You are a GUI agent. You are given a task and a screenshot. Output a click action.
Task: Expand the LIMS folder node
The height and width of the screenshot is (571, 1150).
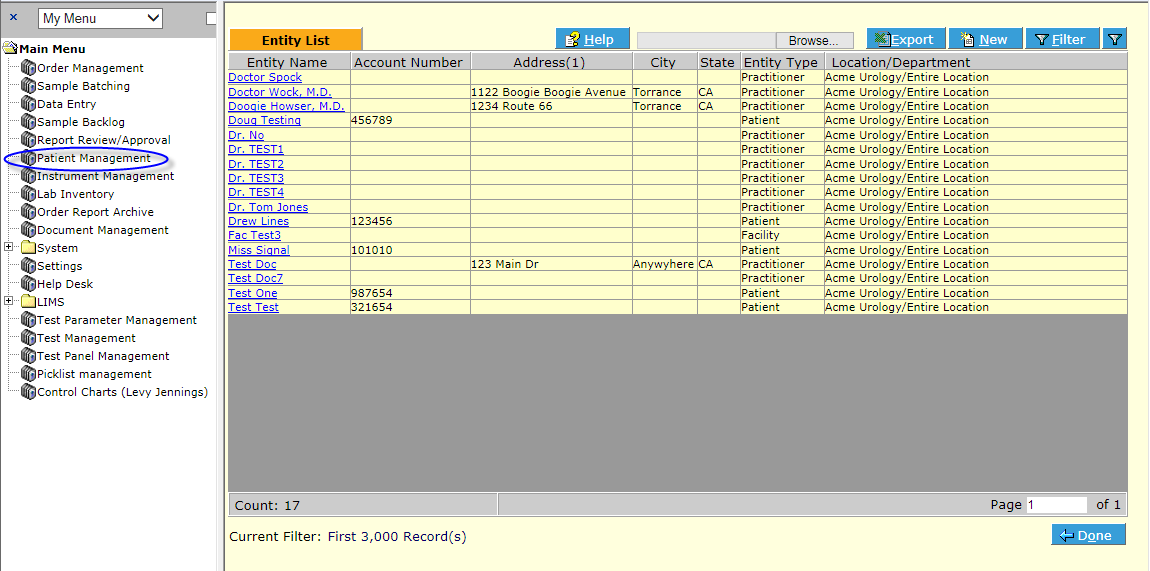9,302
